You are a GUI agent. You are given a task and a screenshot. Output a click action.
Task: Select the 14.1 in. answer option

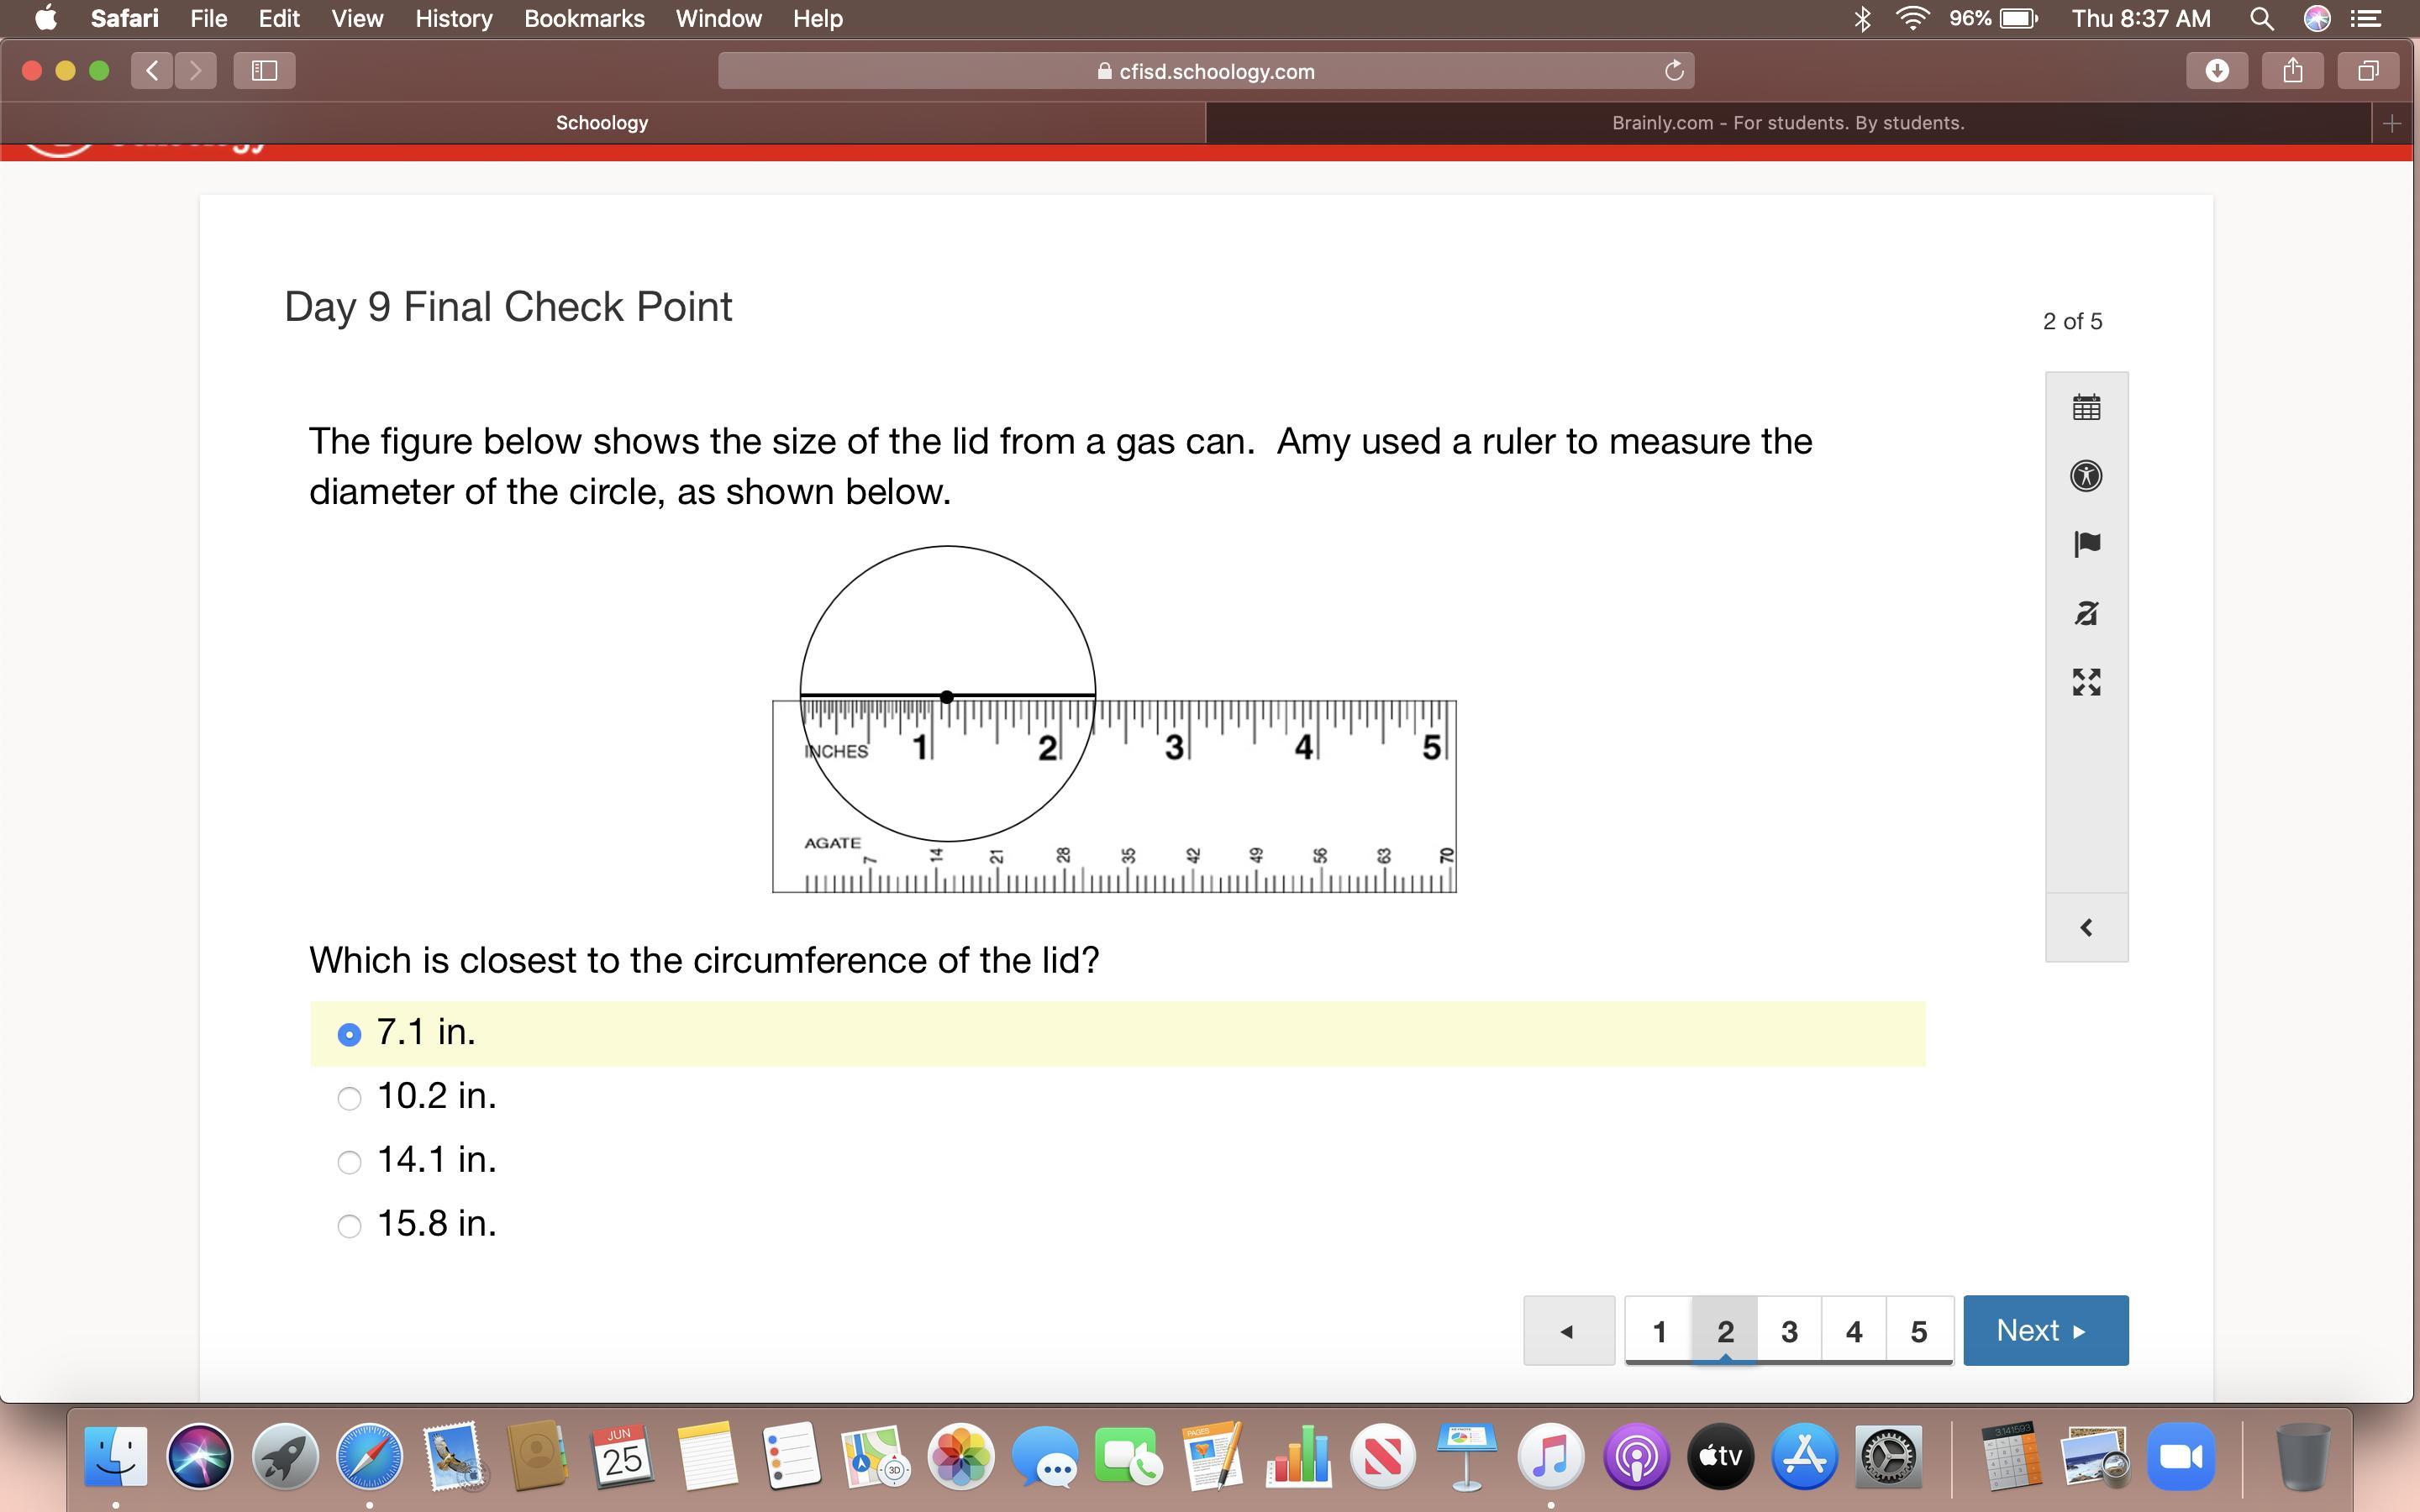click(349, 1162)
